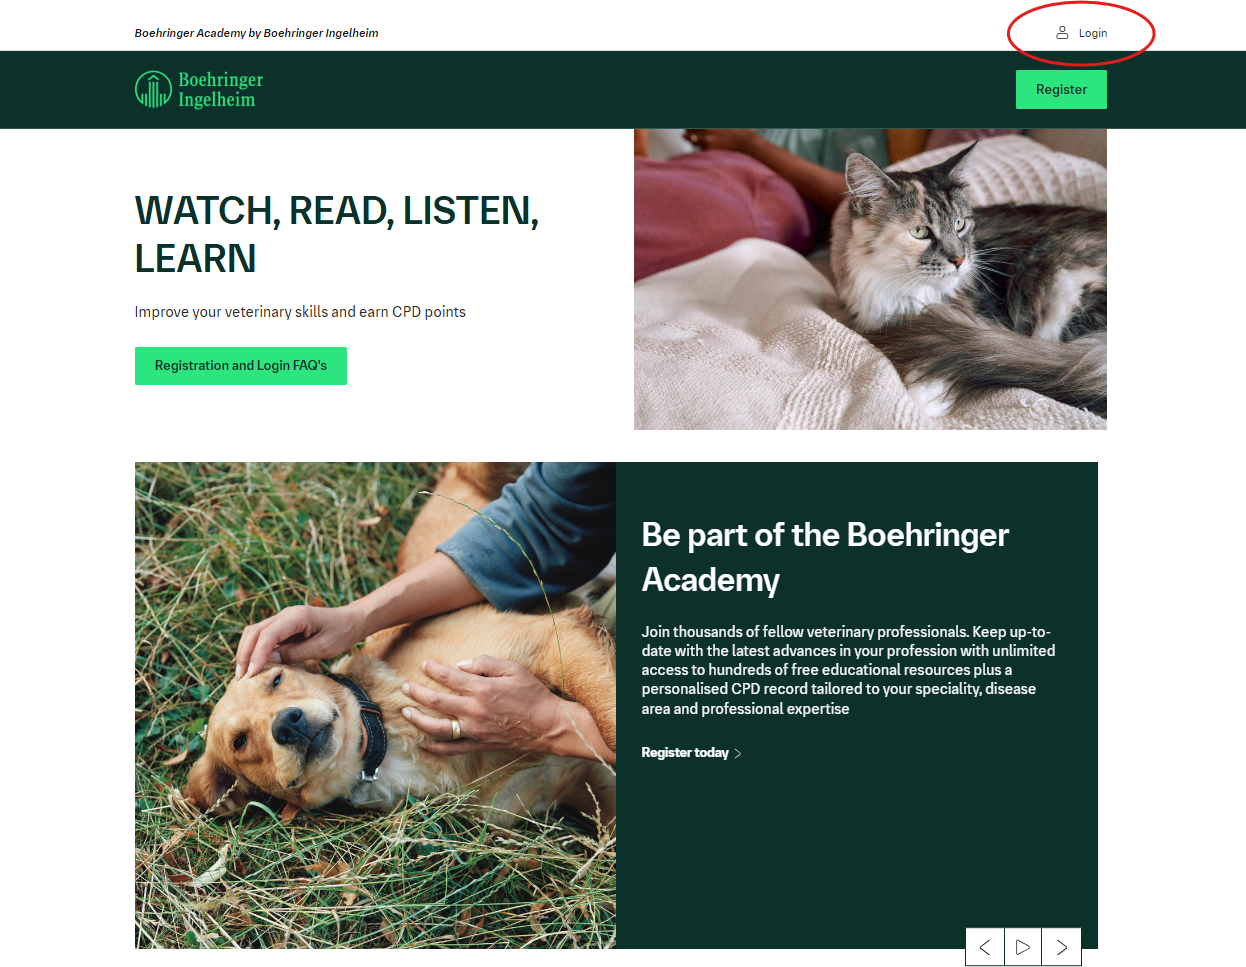Click the green Register button

tap(1061, 89)
